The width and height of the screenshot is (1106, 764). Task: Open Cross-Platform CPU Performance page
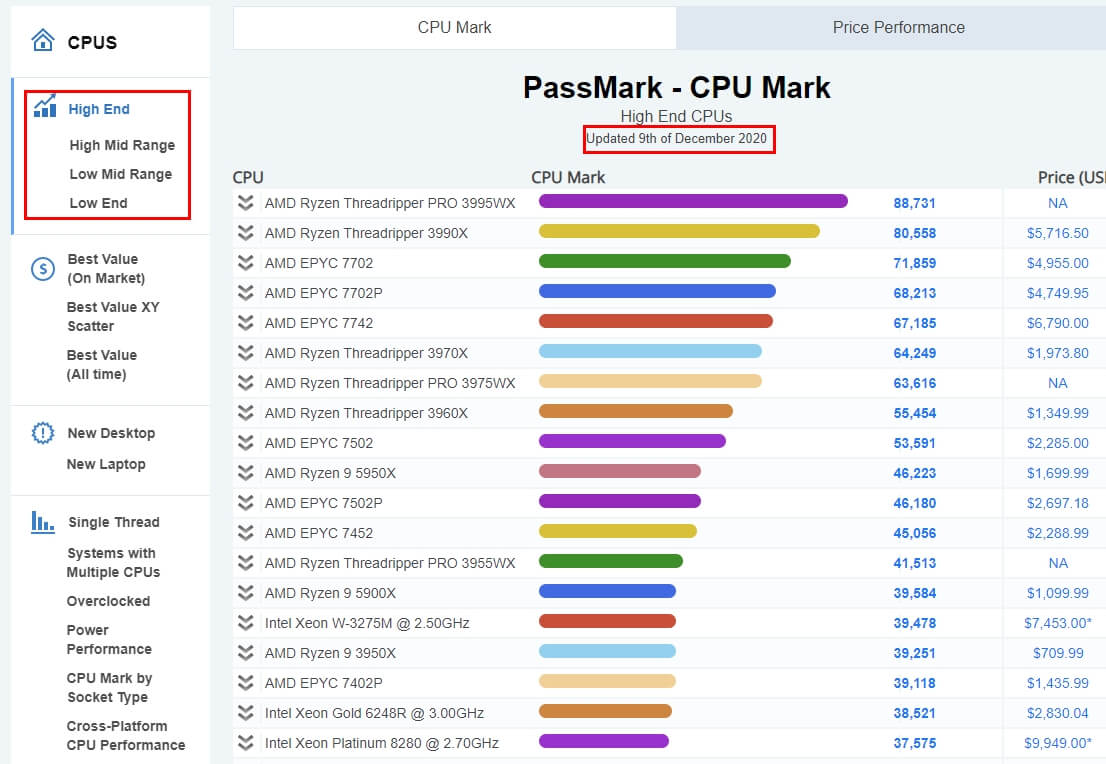point(126,736)
